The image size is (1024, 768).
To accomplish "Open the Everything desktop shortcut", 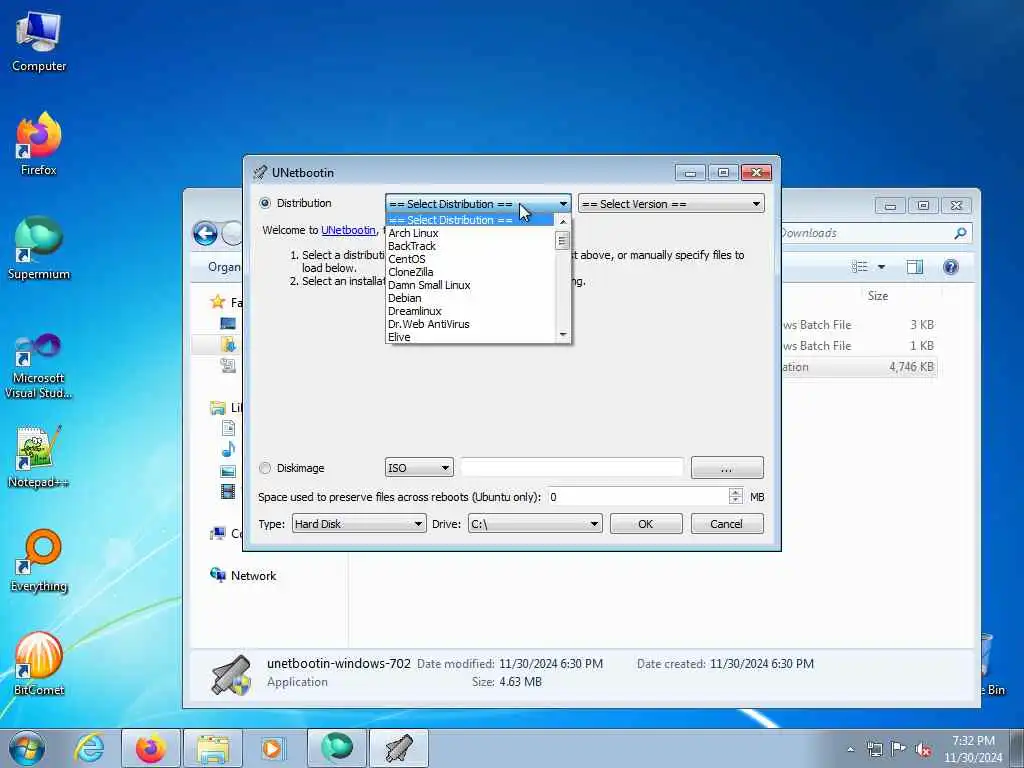I will [x=39, y=561].
